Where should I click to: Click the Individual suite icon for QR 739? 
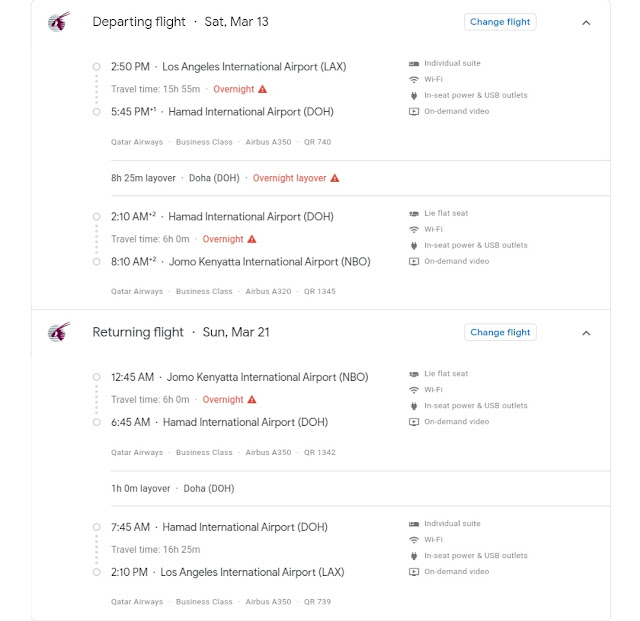[x=414, y=524]
